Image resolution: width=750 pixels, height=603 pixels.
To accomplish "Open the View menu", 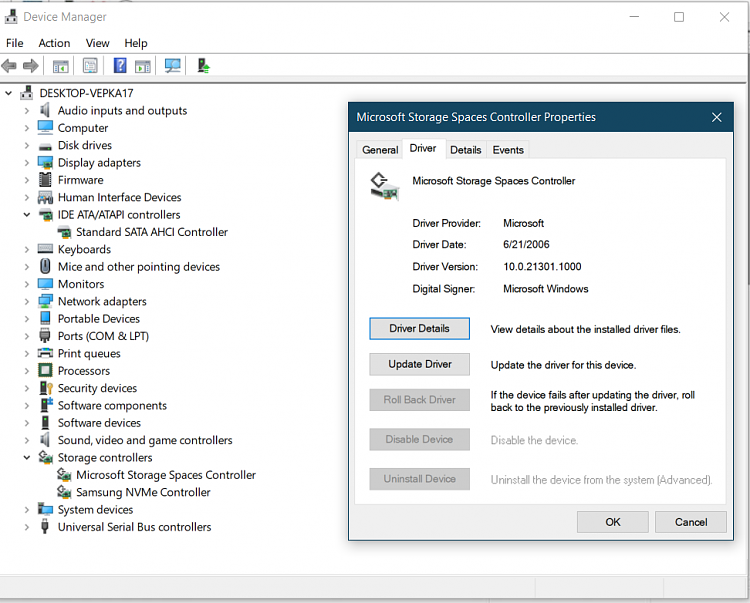I will pos(98,43).
